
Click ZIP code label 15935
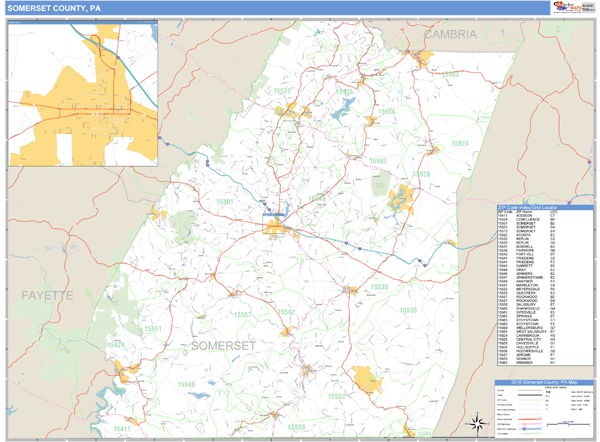pyautogui.click(x=344, y=91)
